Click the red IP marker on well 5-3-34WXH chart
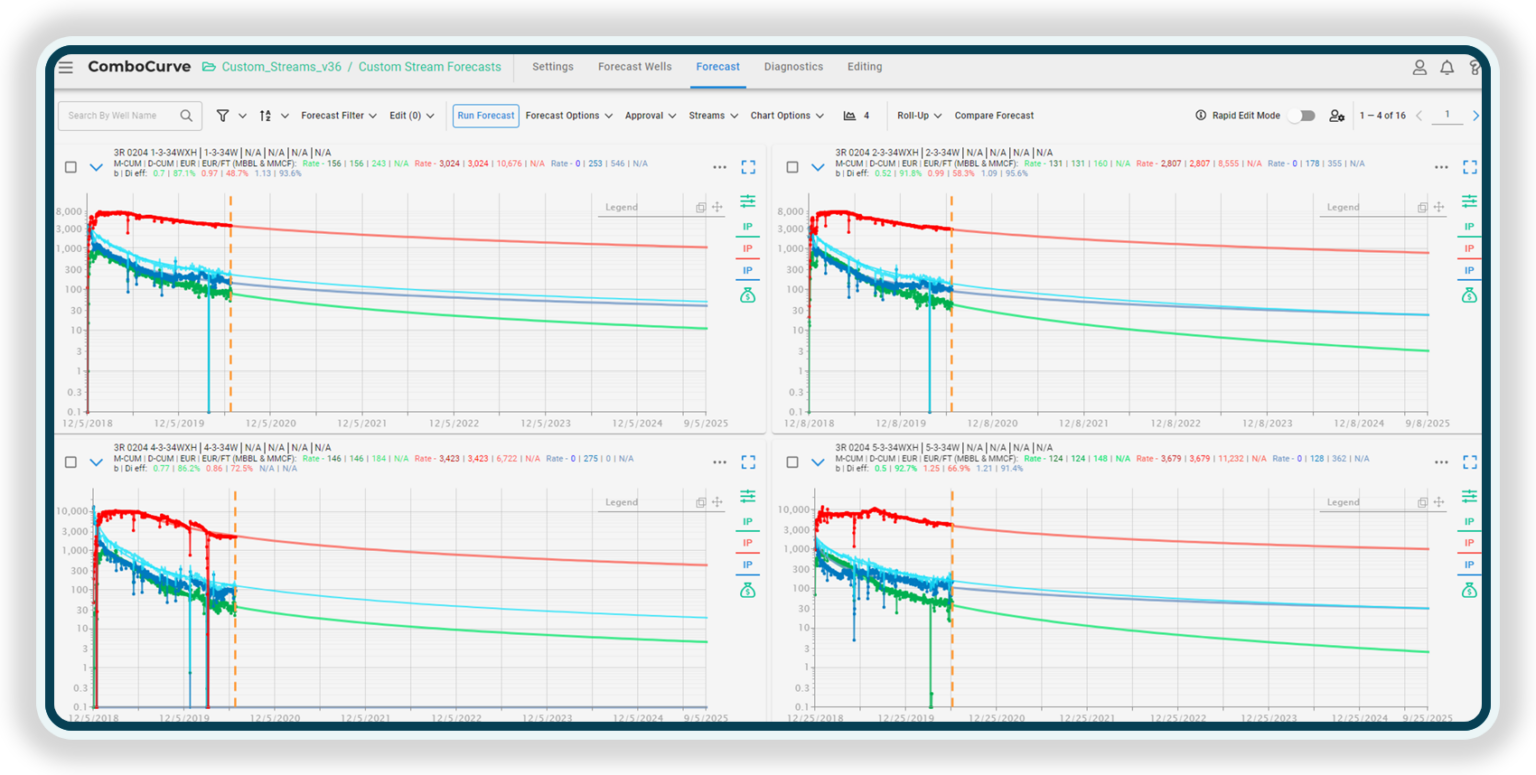 [1469, 542]
